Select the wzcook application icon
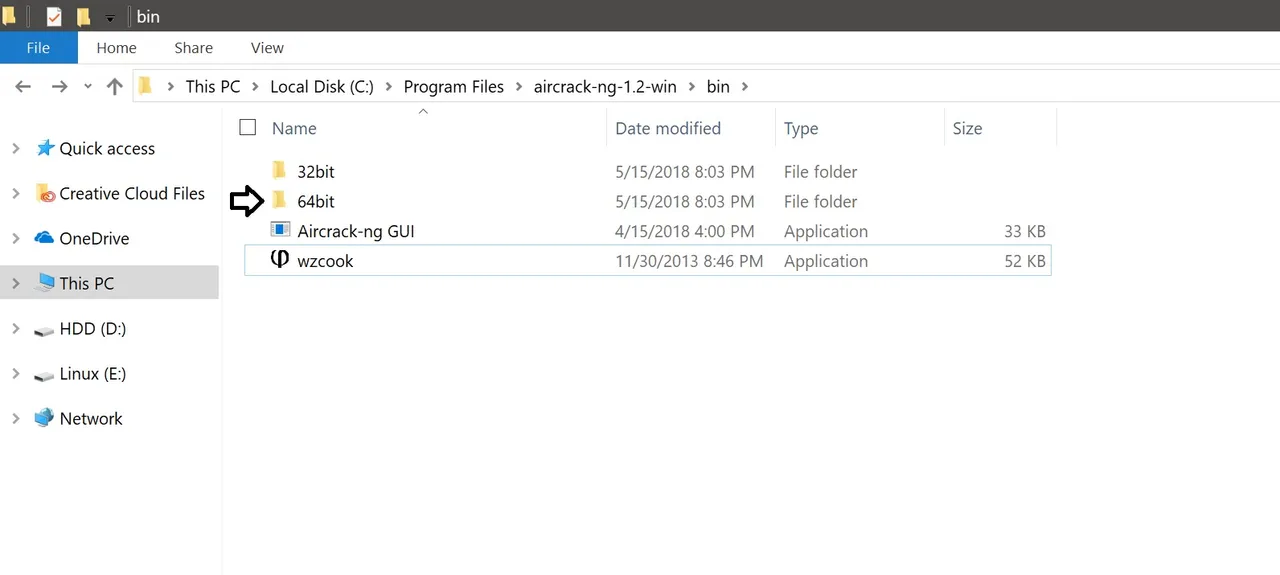The width and height of the screenshot is (1280, 575). pos(280,260)
